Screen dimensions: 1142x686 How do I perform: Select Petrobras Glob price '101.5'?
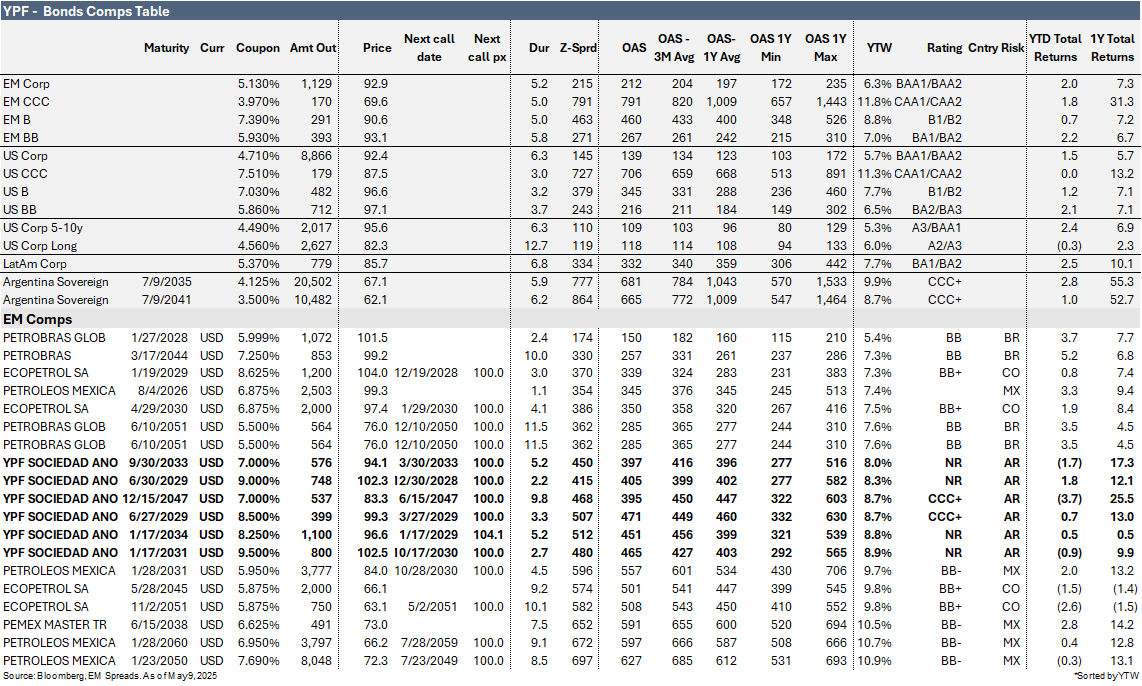(x=372, y=338)
